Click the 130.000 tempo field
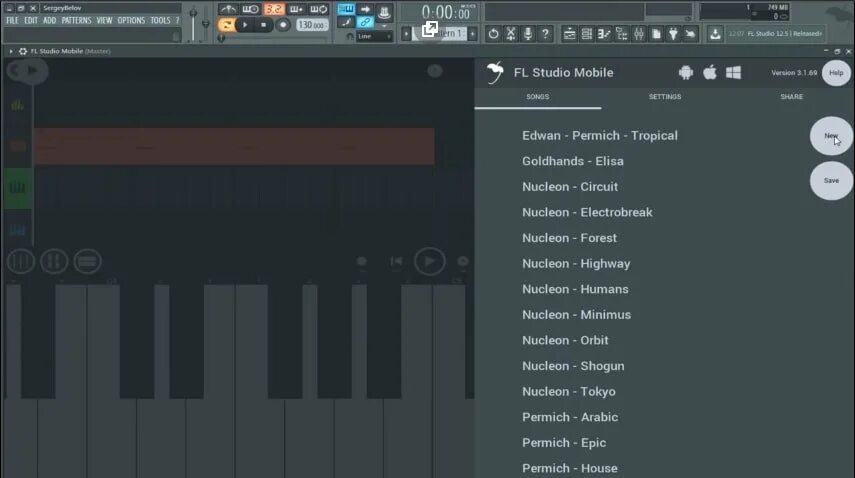The image size is (855, 478). [312, 25]
